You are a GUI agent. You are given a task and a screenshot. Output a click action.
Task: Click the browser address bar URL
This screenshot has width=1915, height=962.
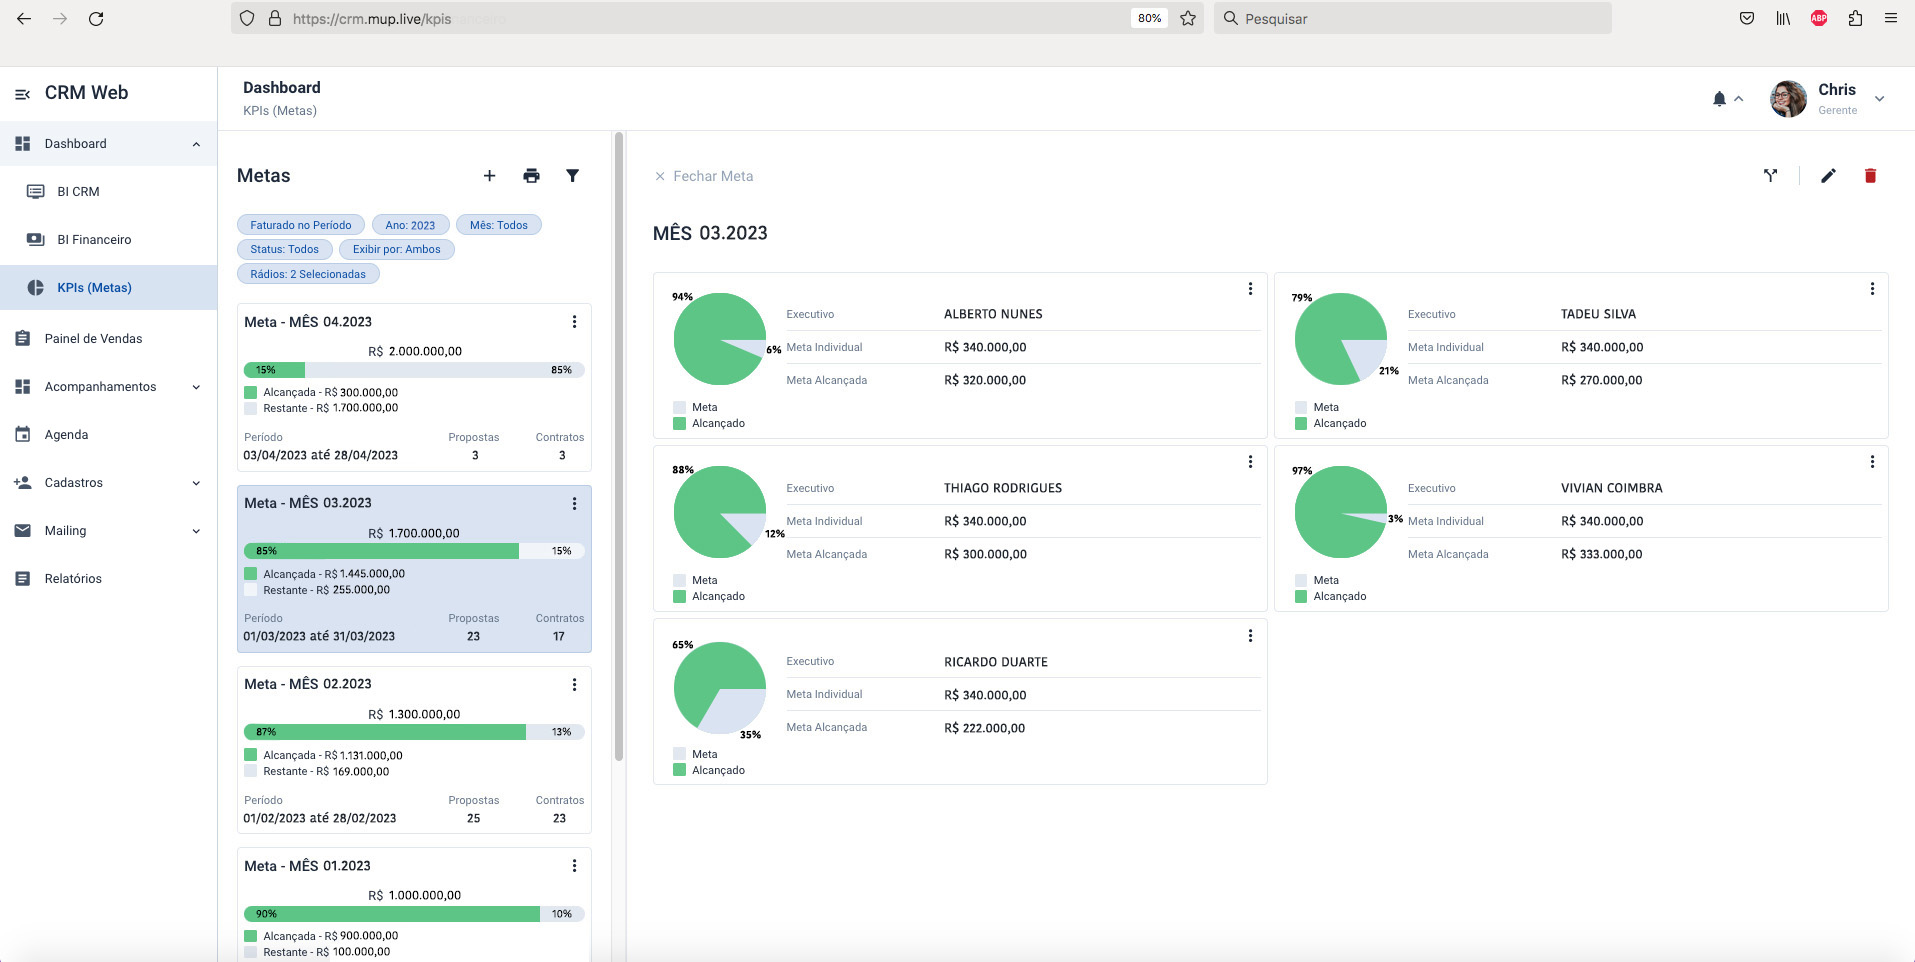372,19
